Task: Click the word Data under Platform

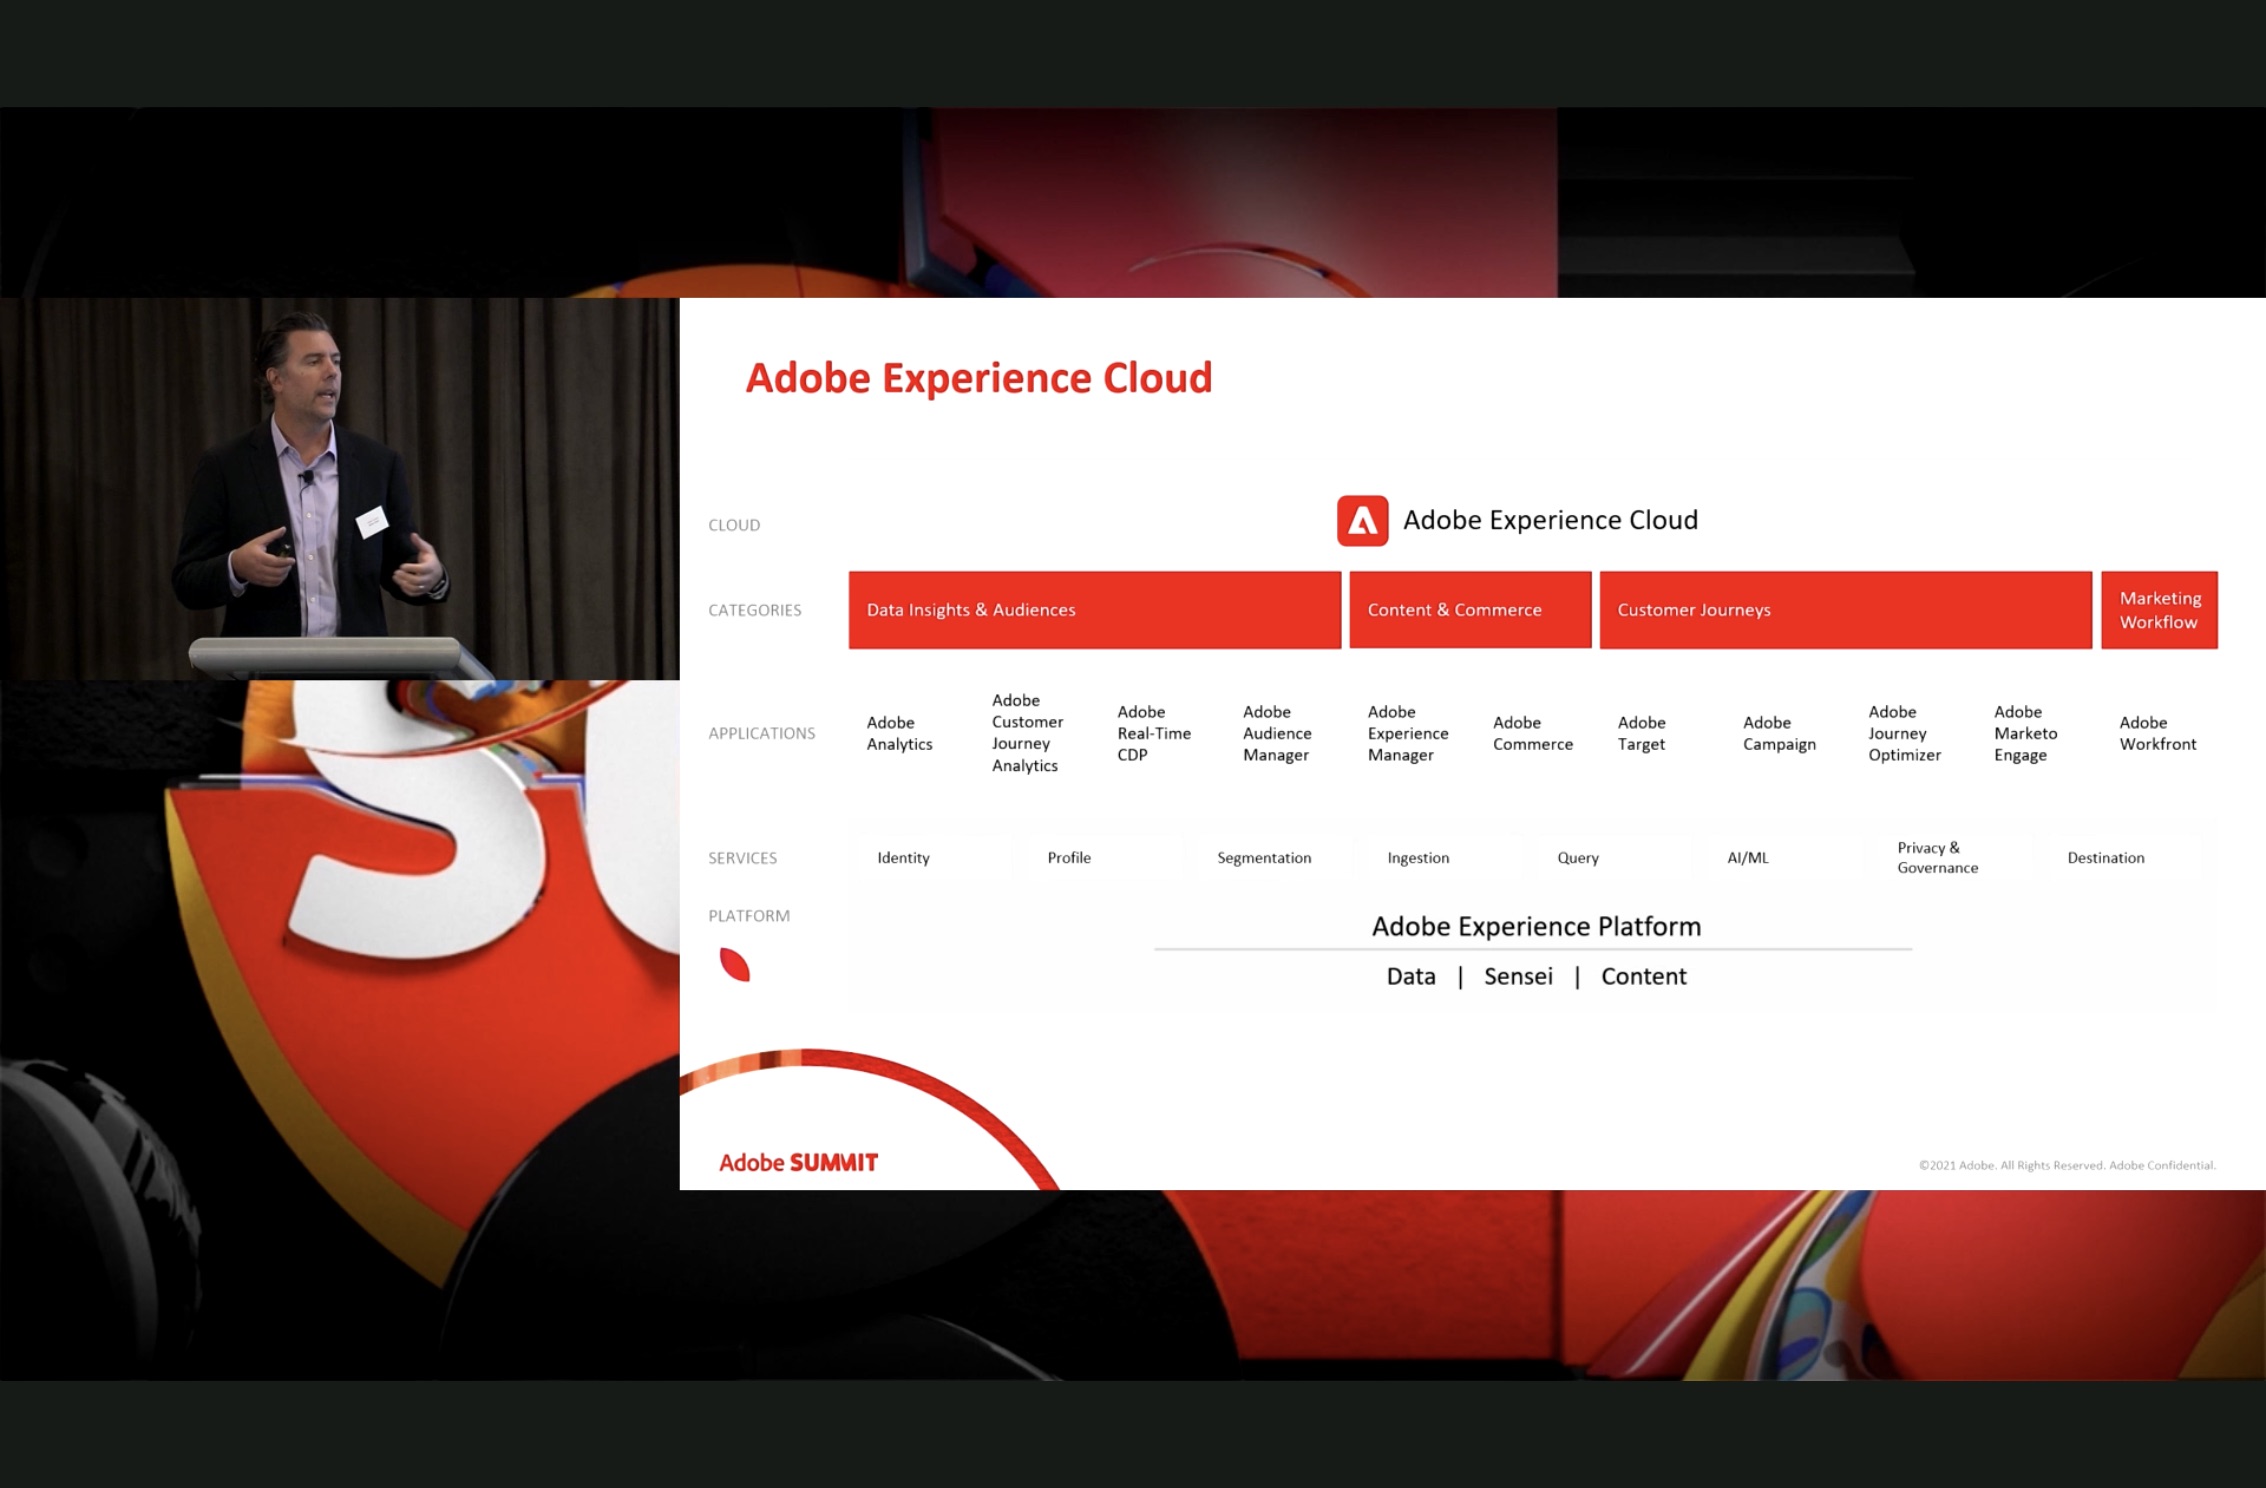Action: coord(1411,977)
